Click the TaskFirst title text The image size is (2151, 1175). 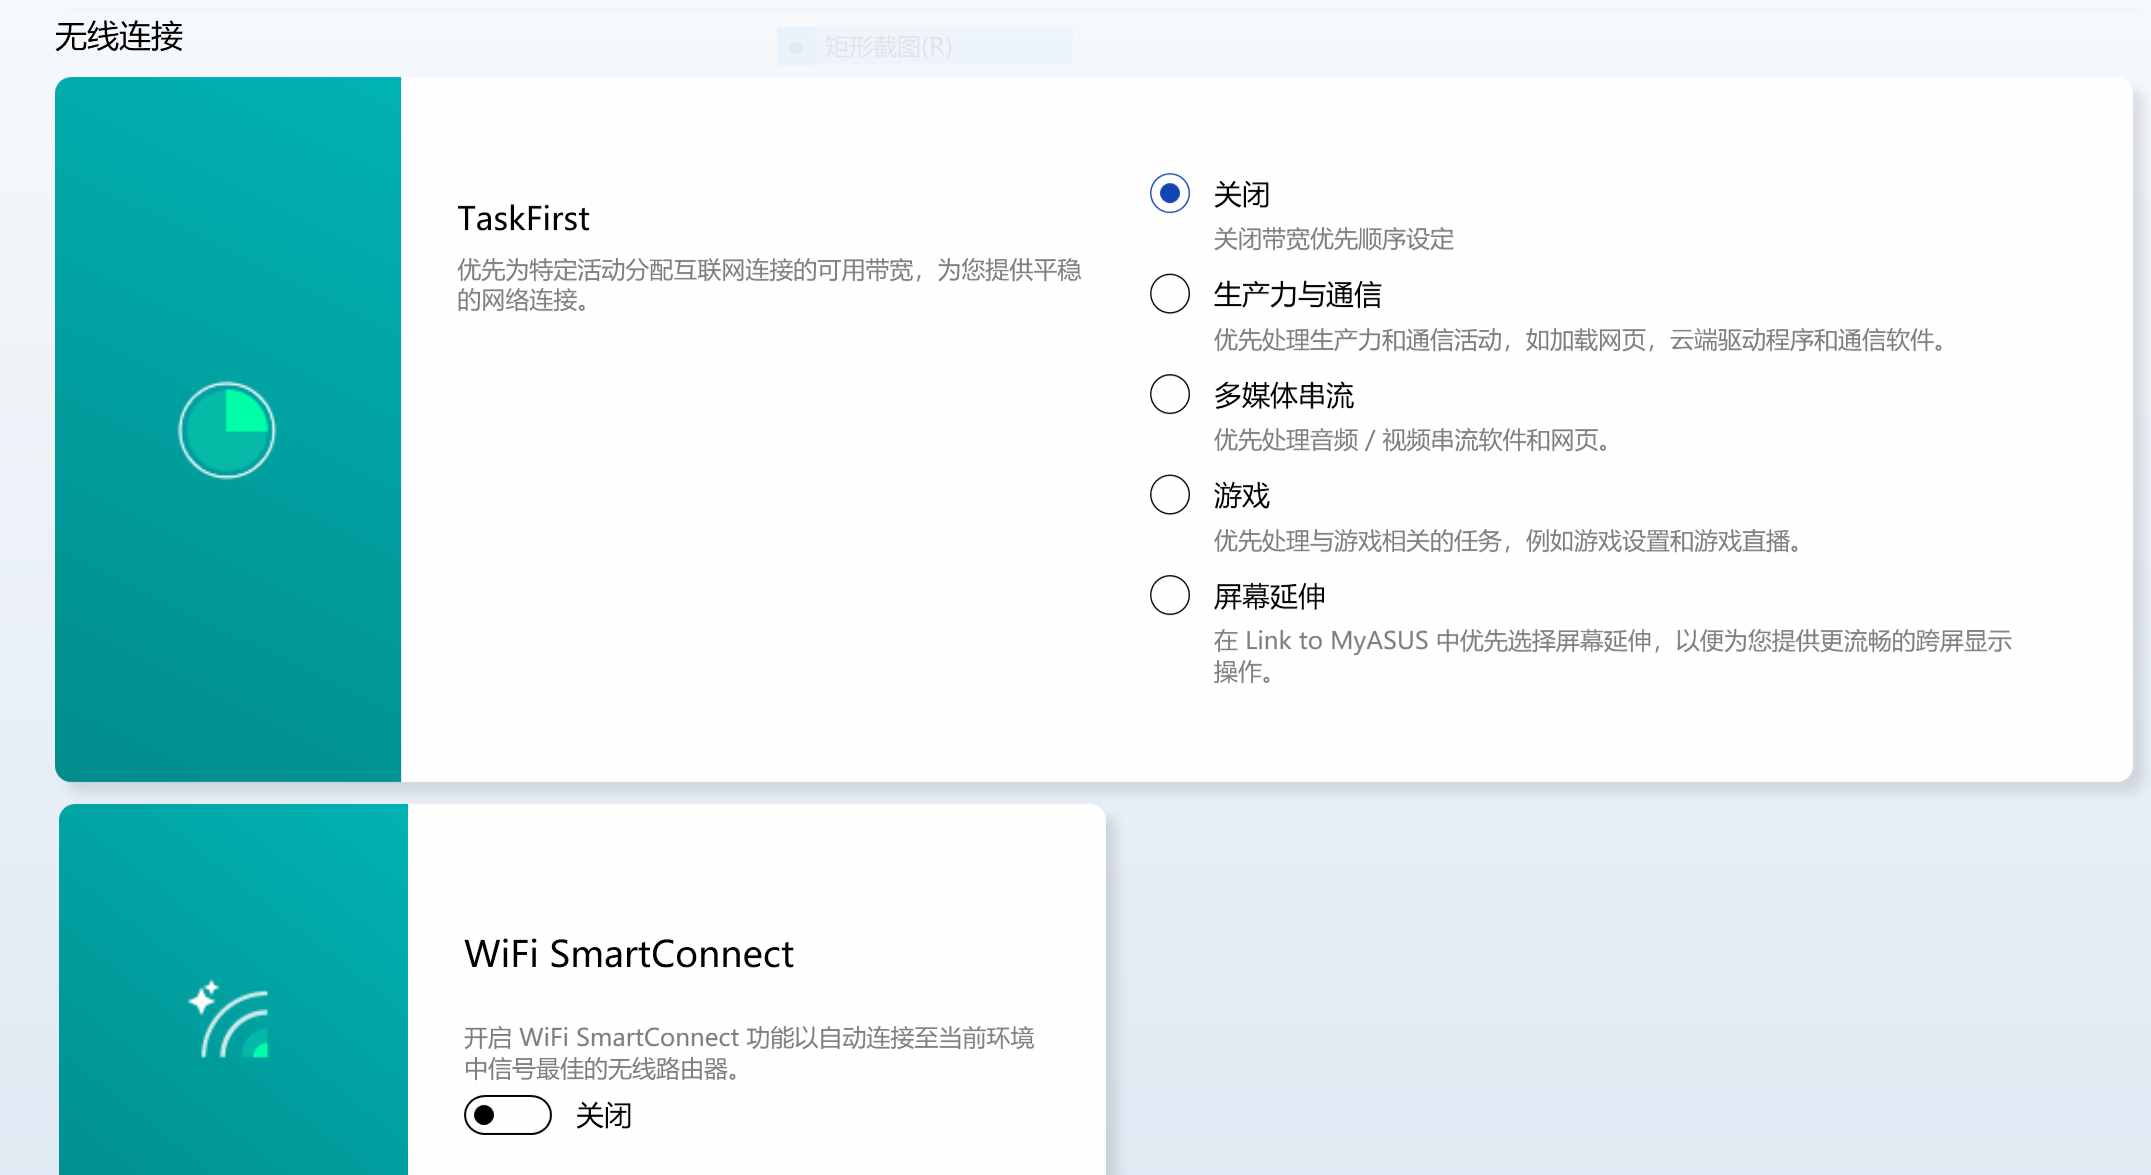point(523,218)
